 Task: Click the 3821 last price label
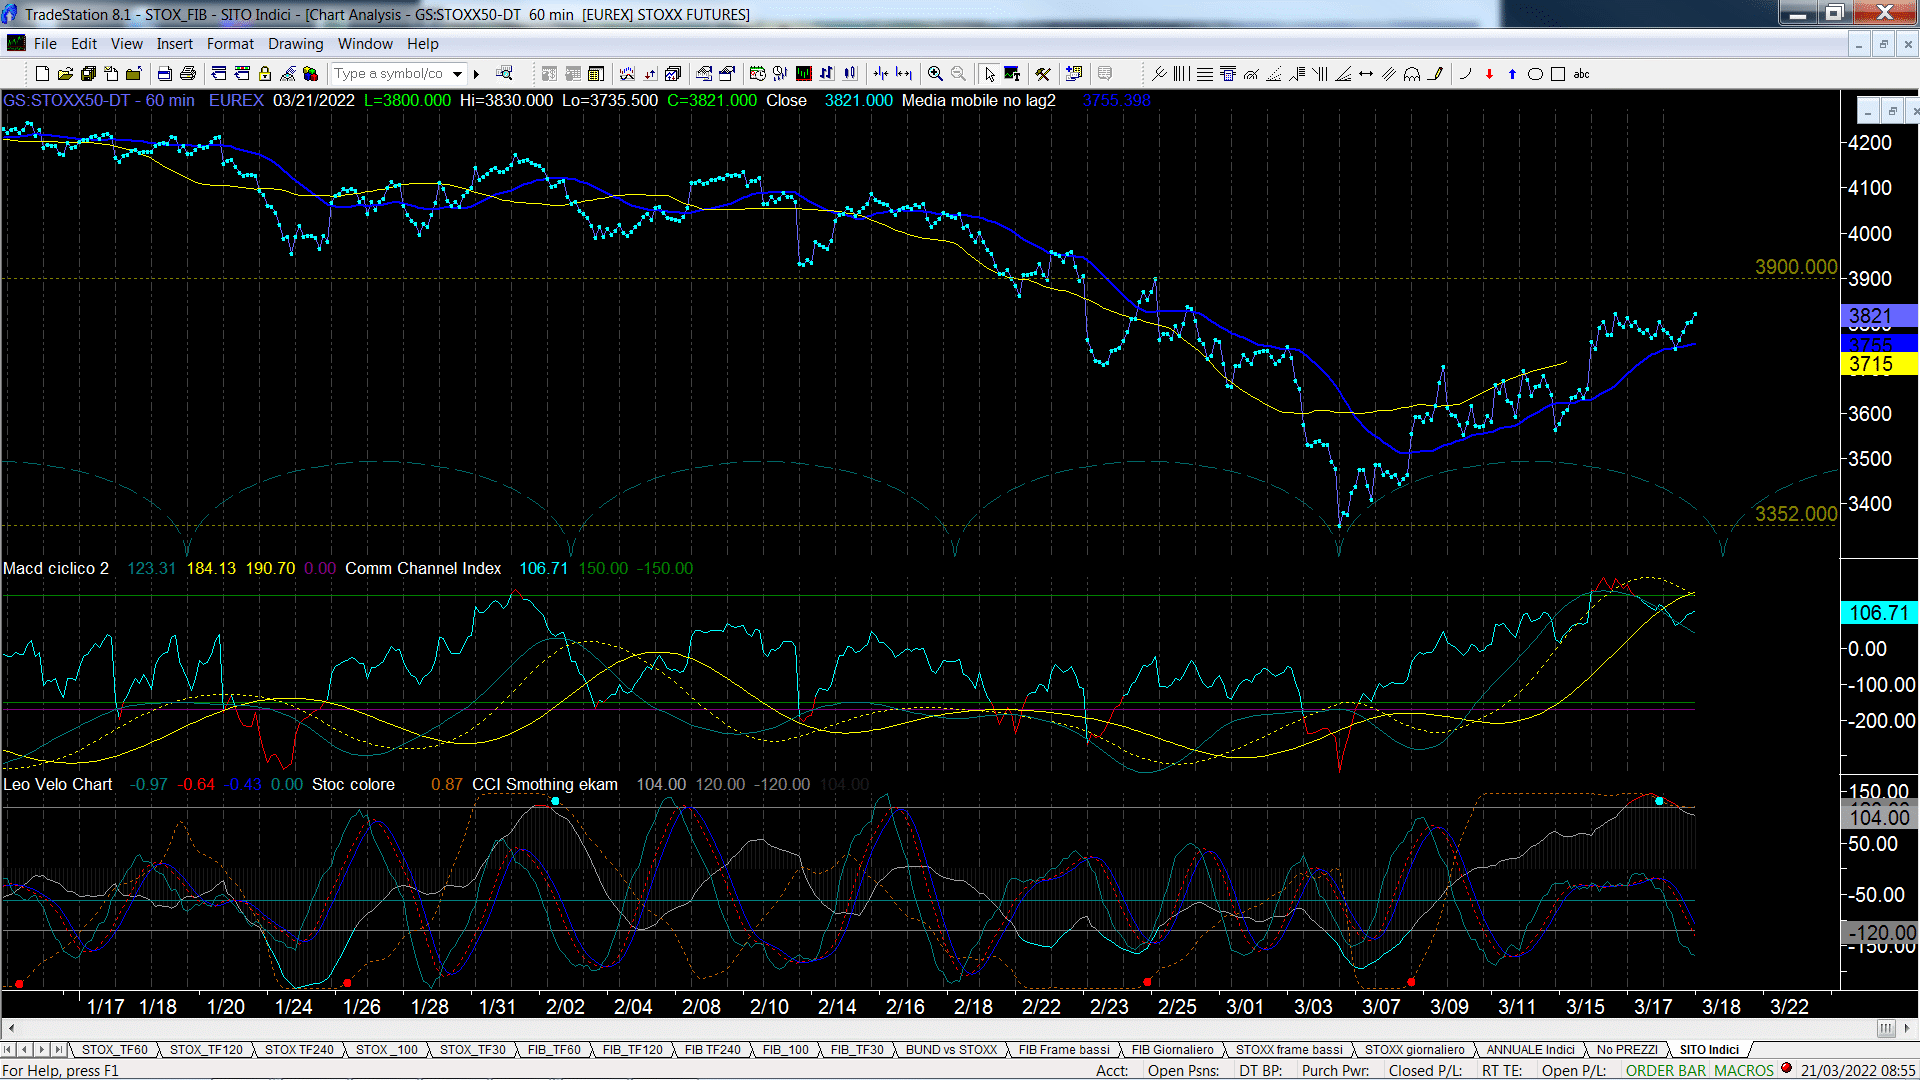coord(1879,316)
